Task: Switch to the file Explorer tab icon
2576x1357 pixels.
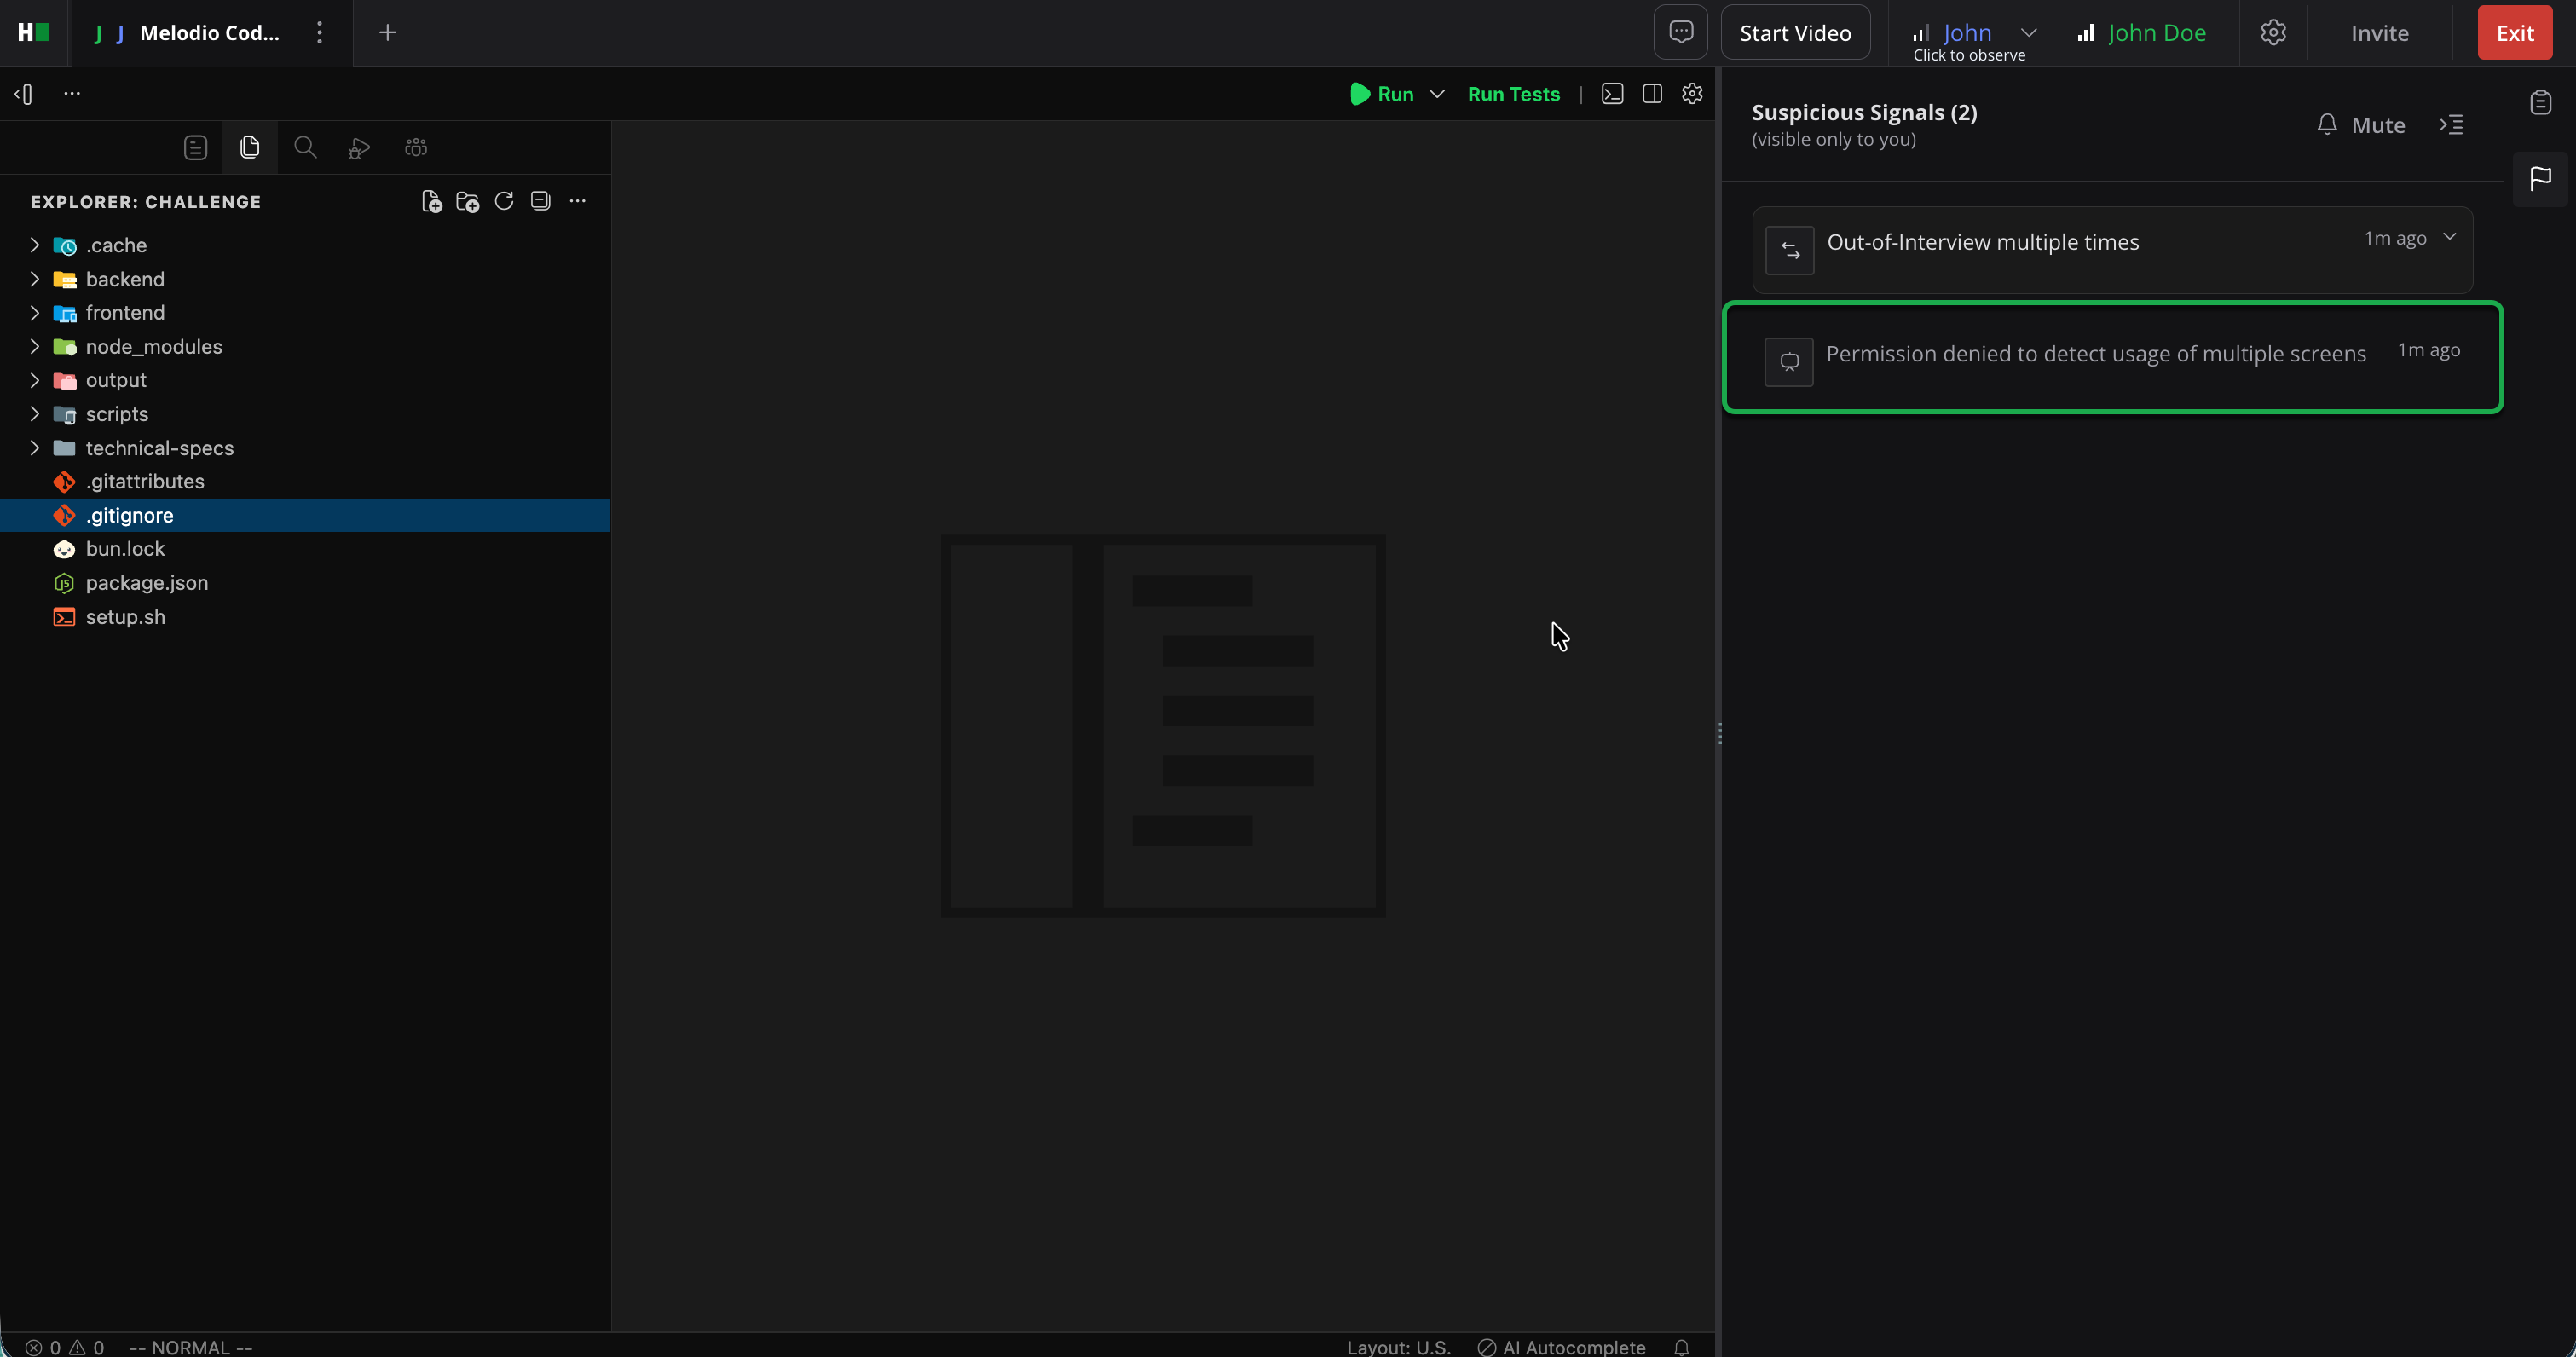Action: tap(250, 148)
